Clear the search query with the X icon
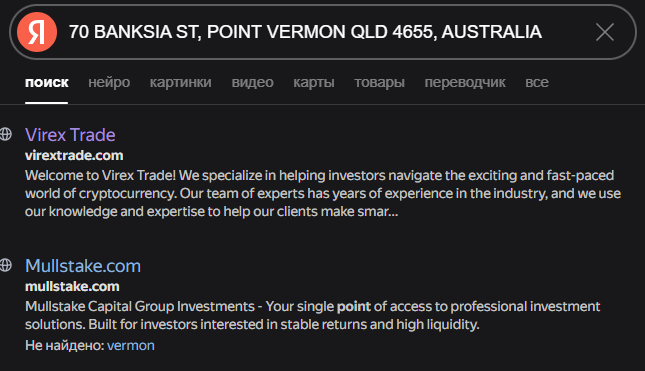645x371 pixels. click(x=605, y=32)
